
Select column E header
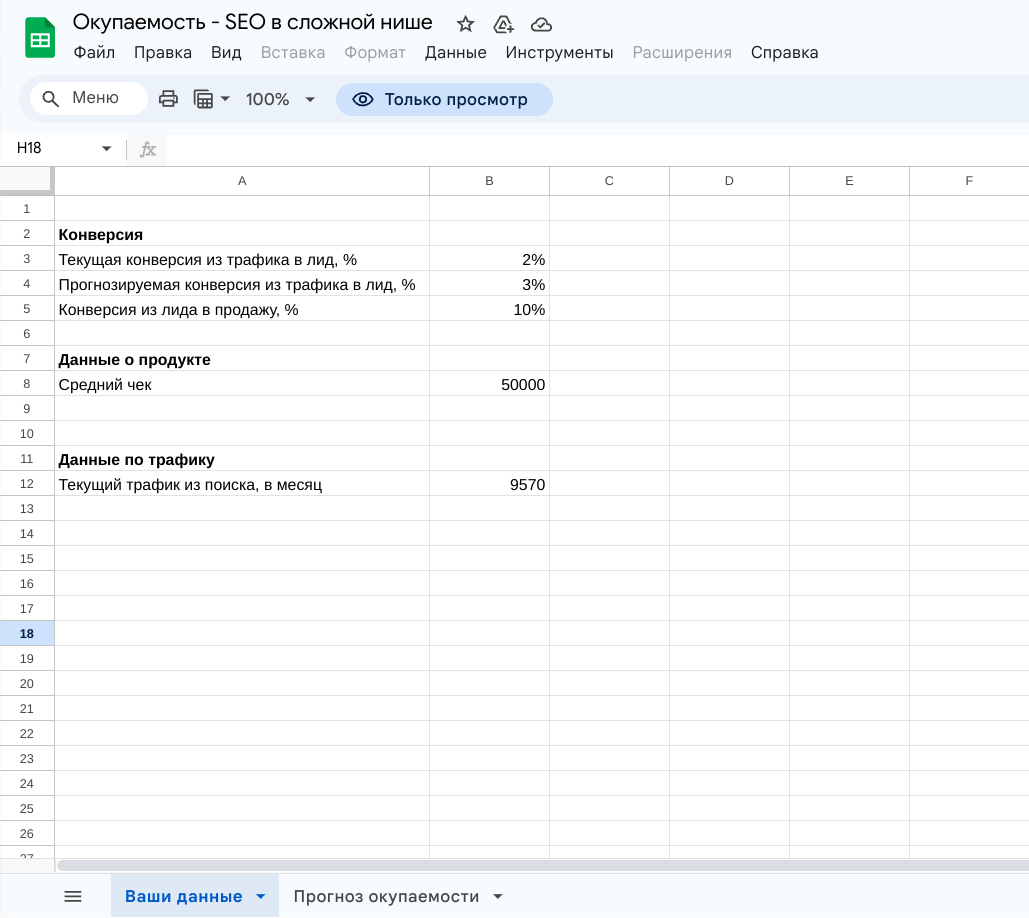(x=849, y=181)
